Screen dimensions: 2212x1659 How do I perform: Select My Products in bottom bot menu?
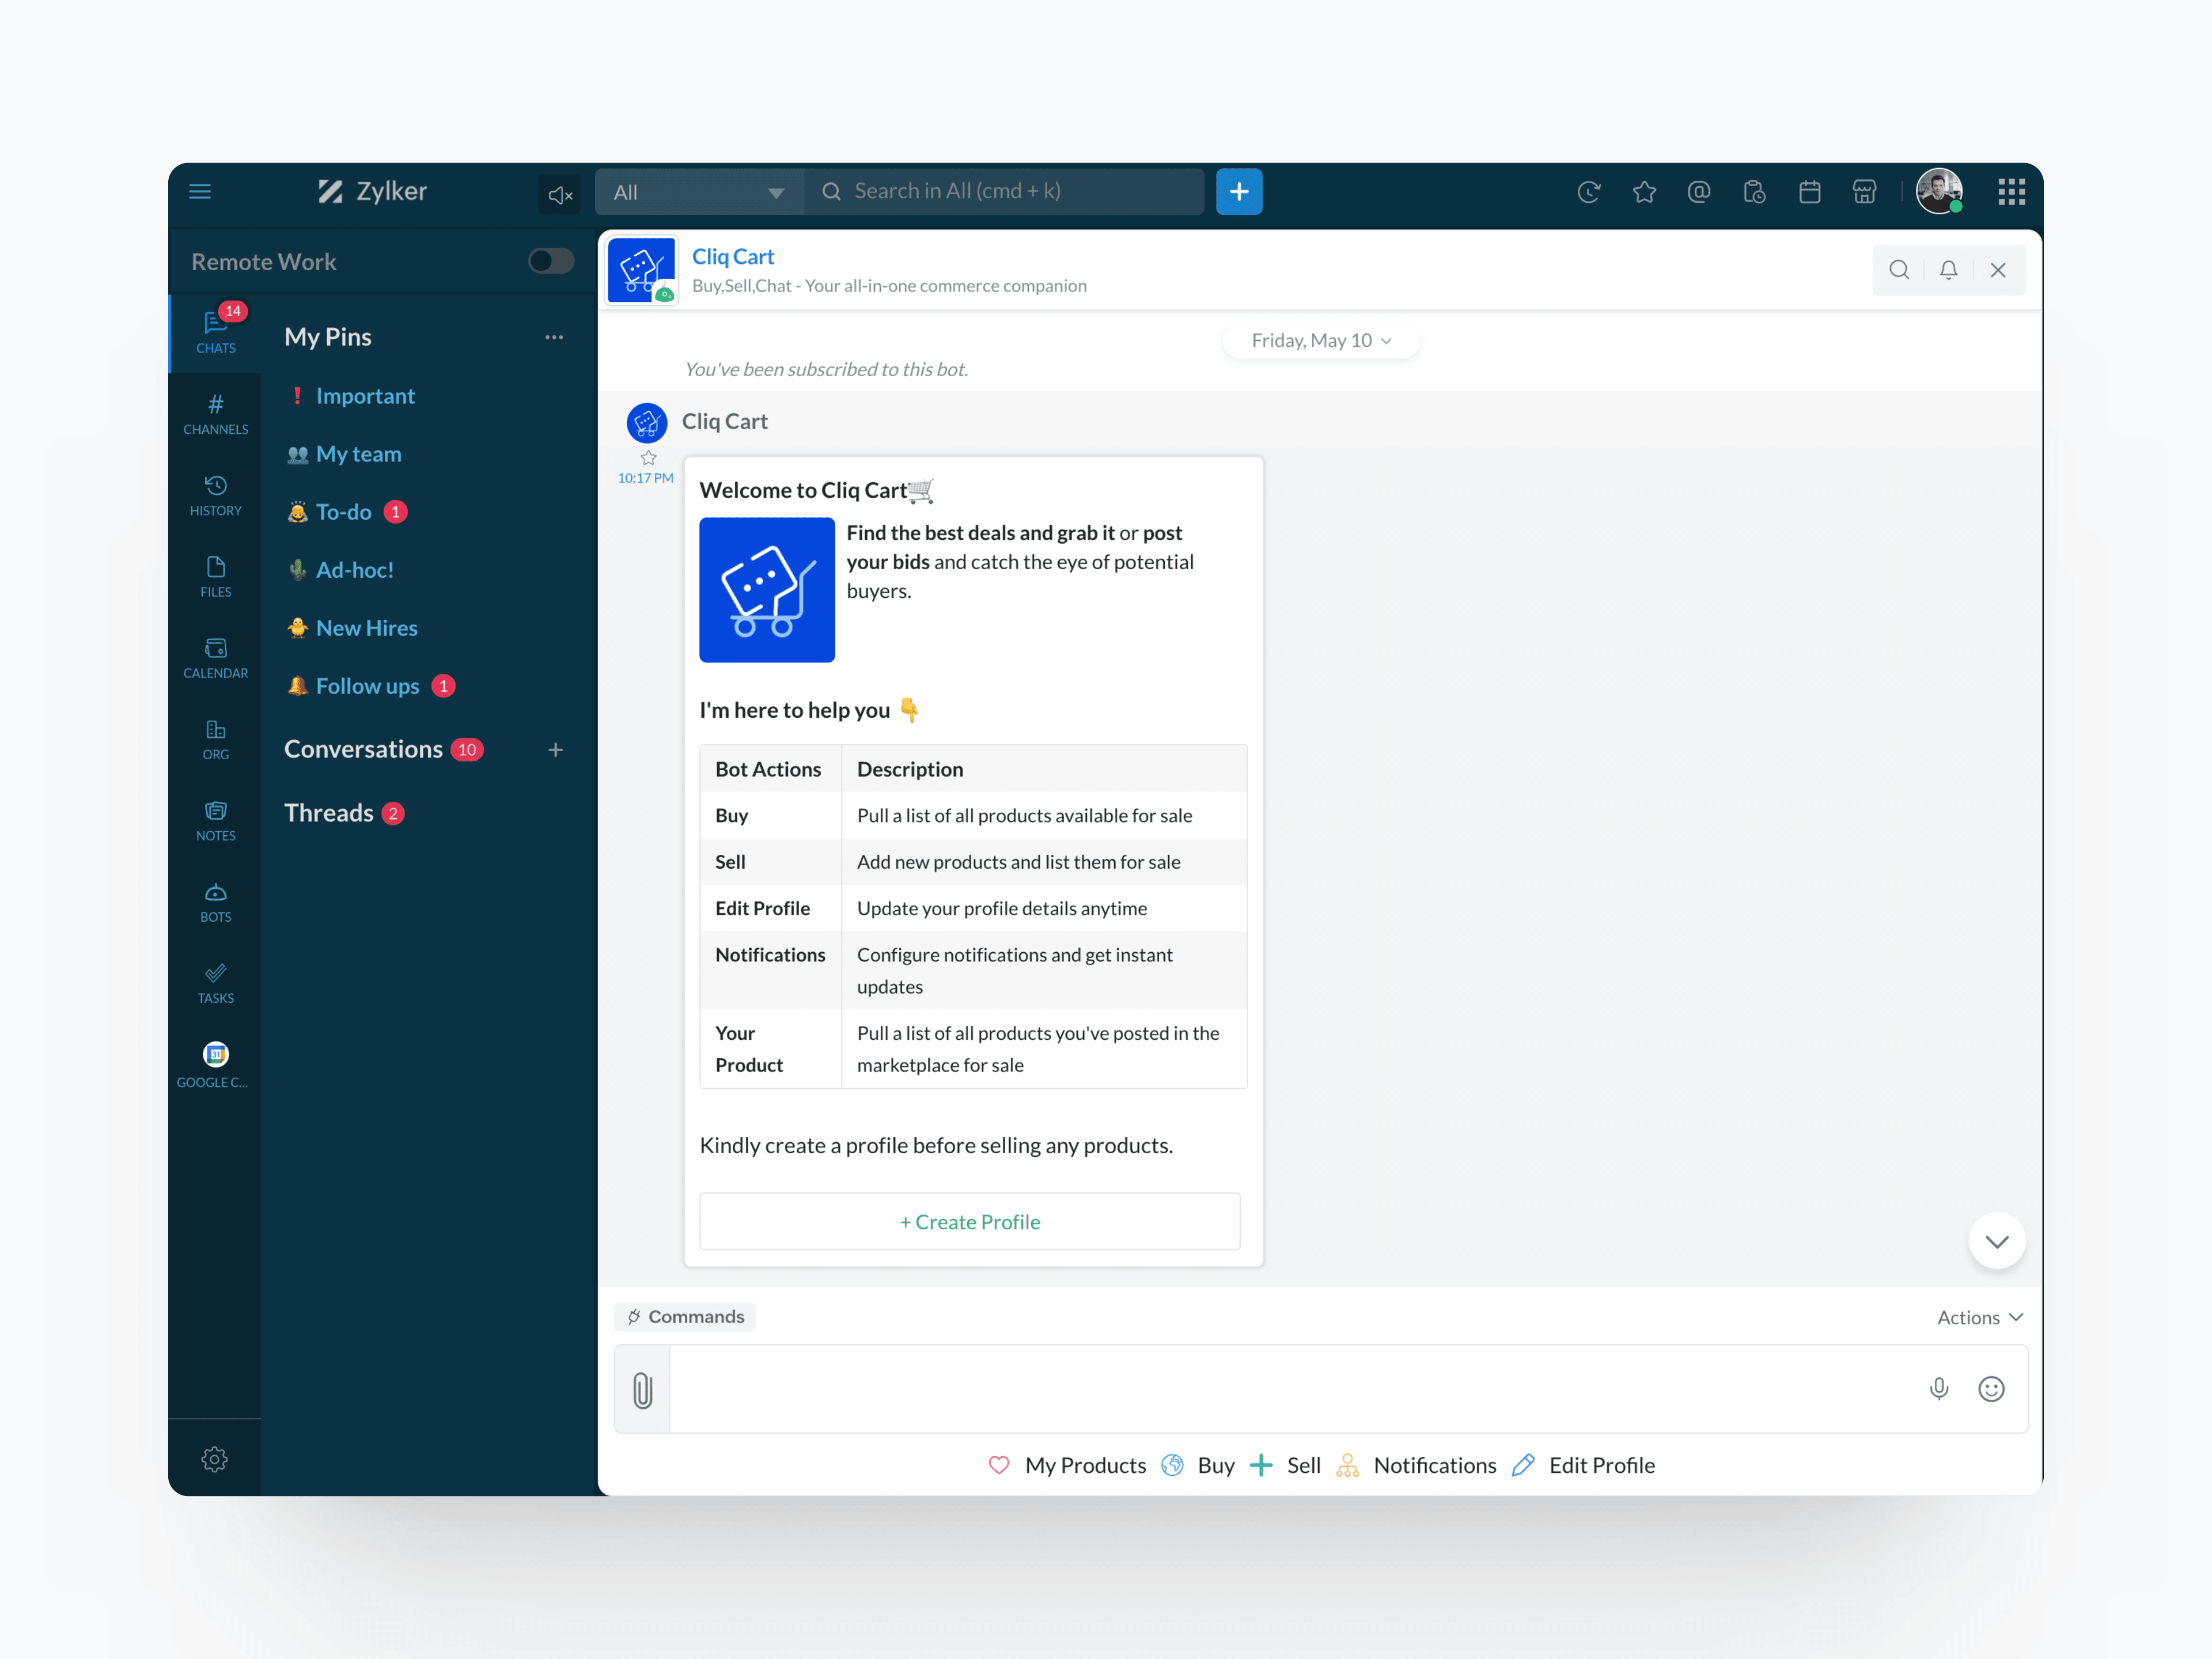pos(1084,1465)
